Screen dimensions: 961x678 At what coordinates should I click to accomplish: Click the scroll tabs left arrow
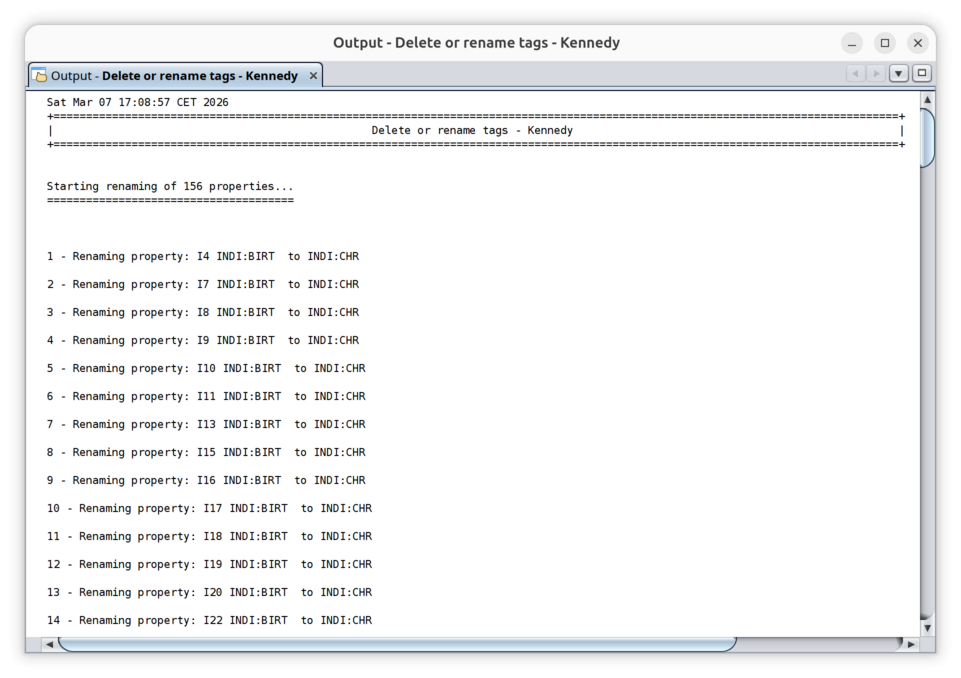coord(856,74)
